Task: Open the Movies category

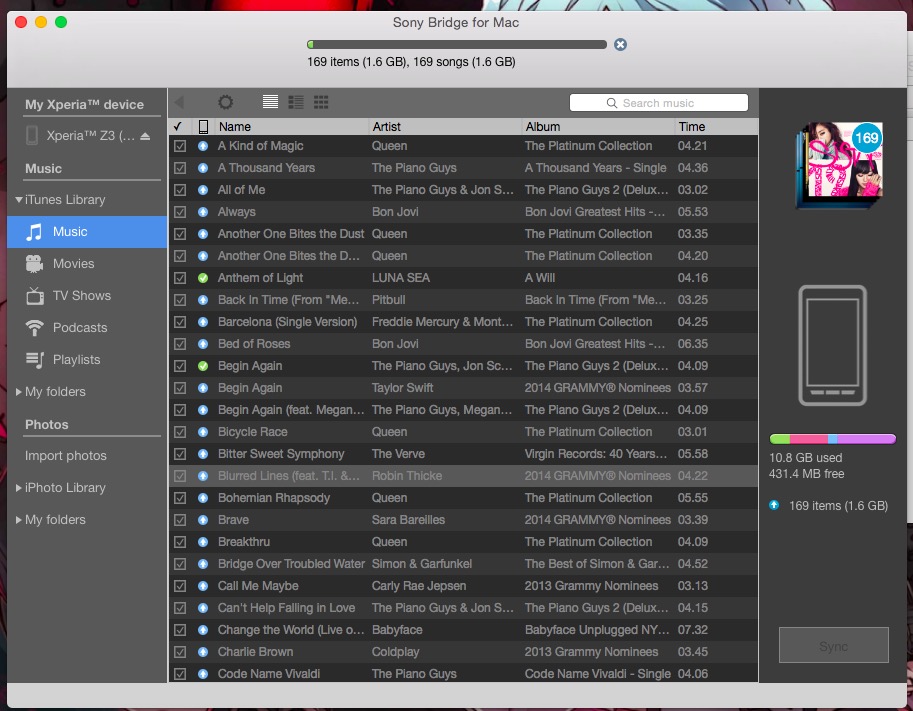Action: click(x=87, y=264)
